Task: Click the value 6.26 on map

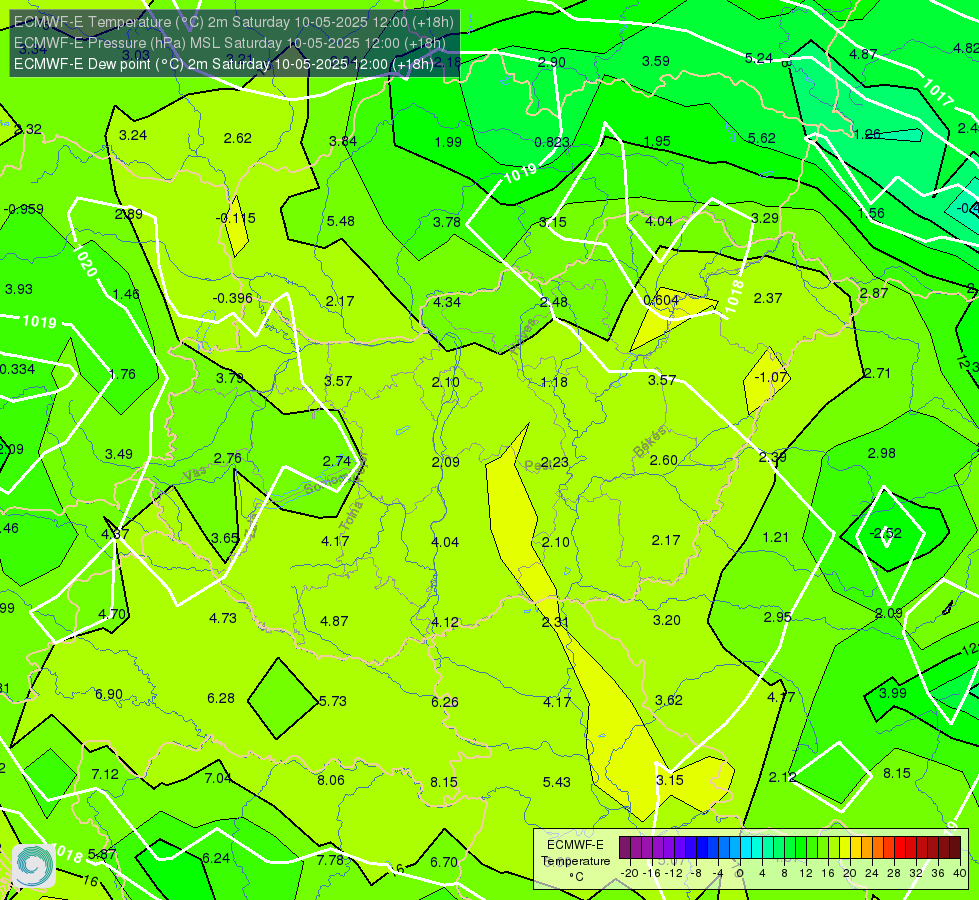Action: pos(445,703)
